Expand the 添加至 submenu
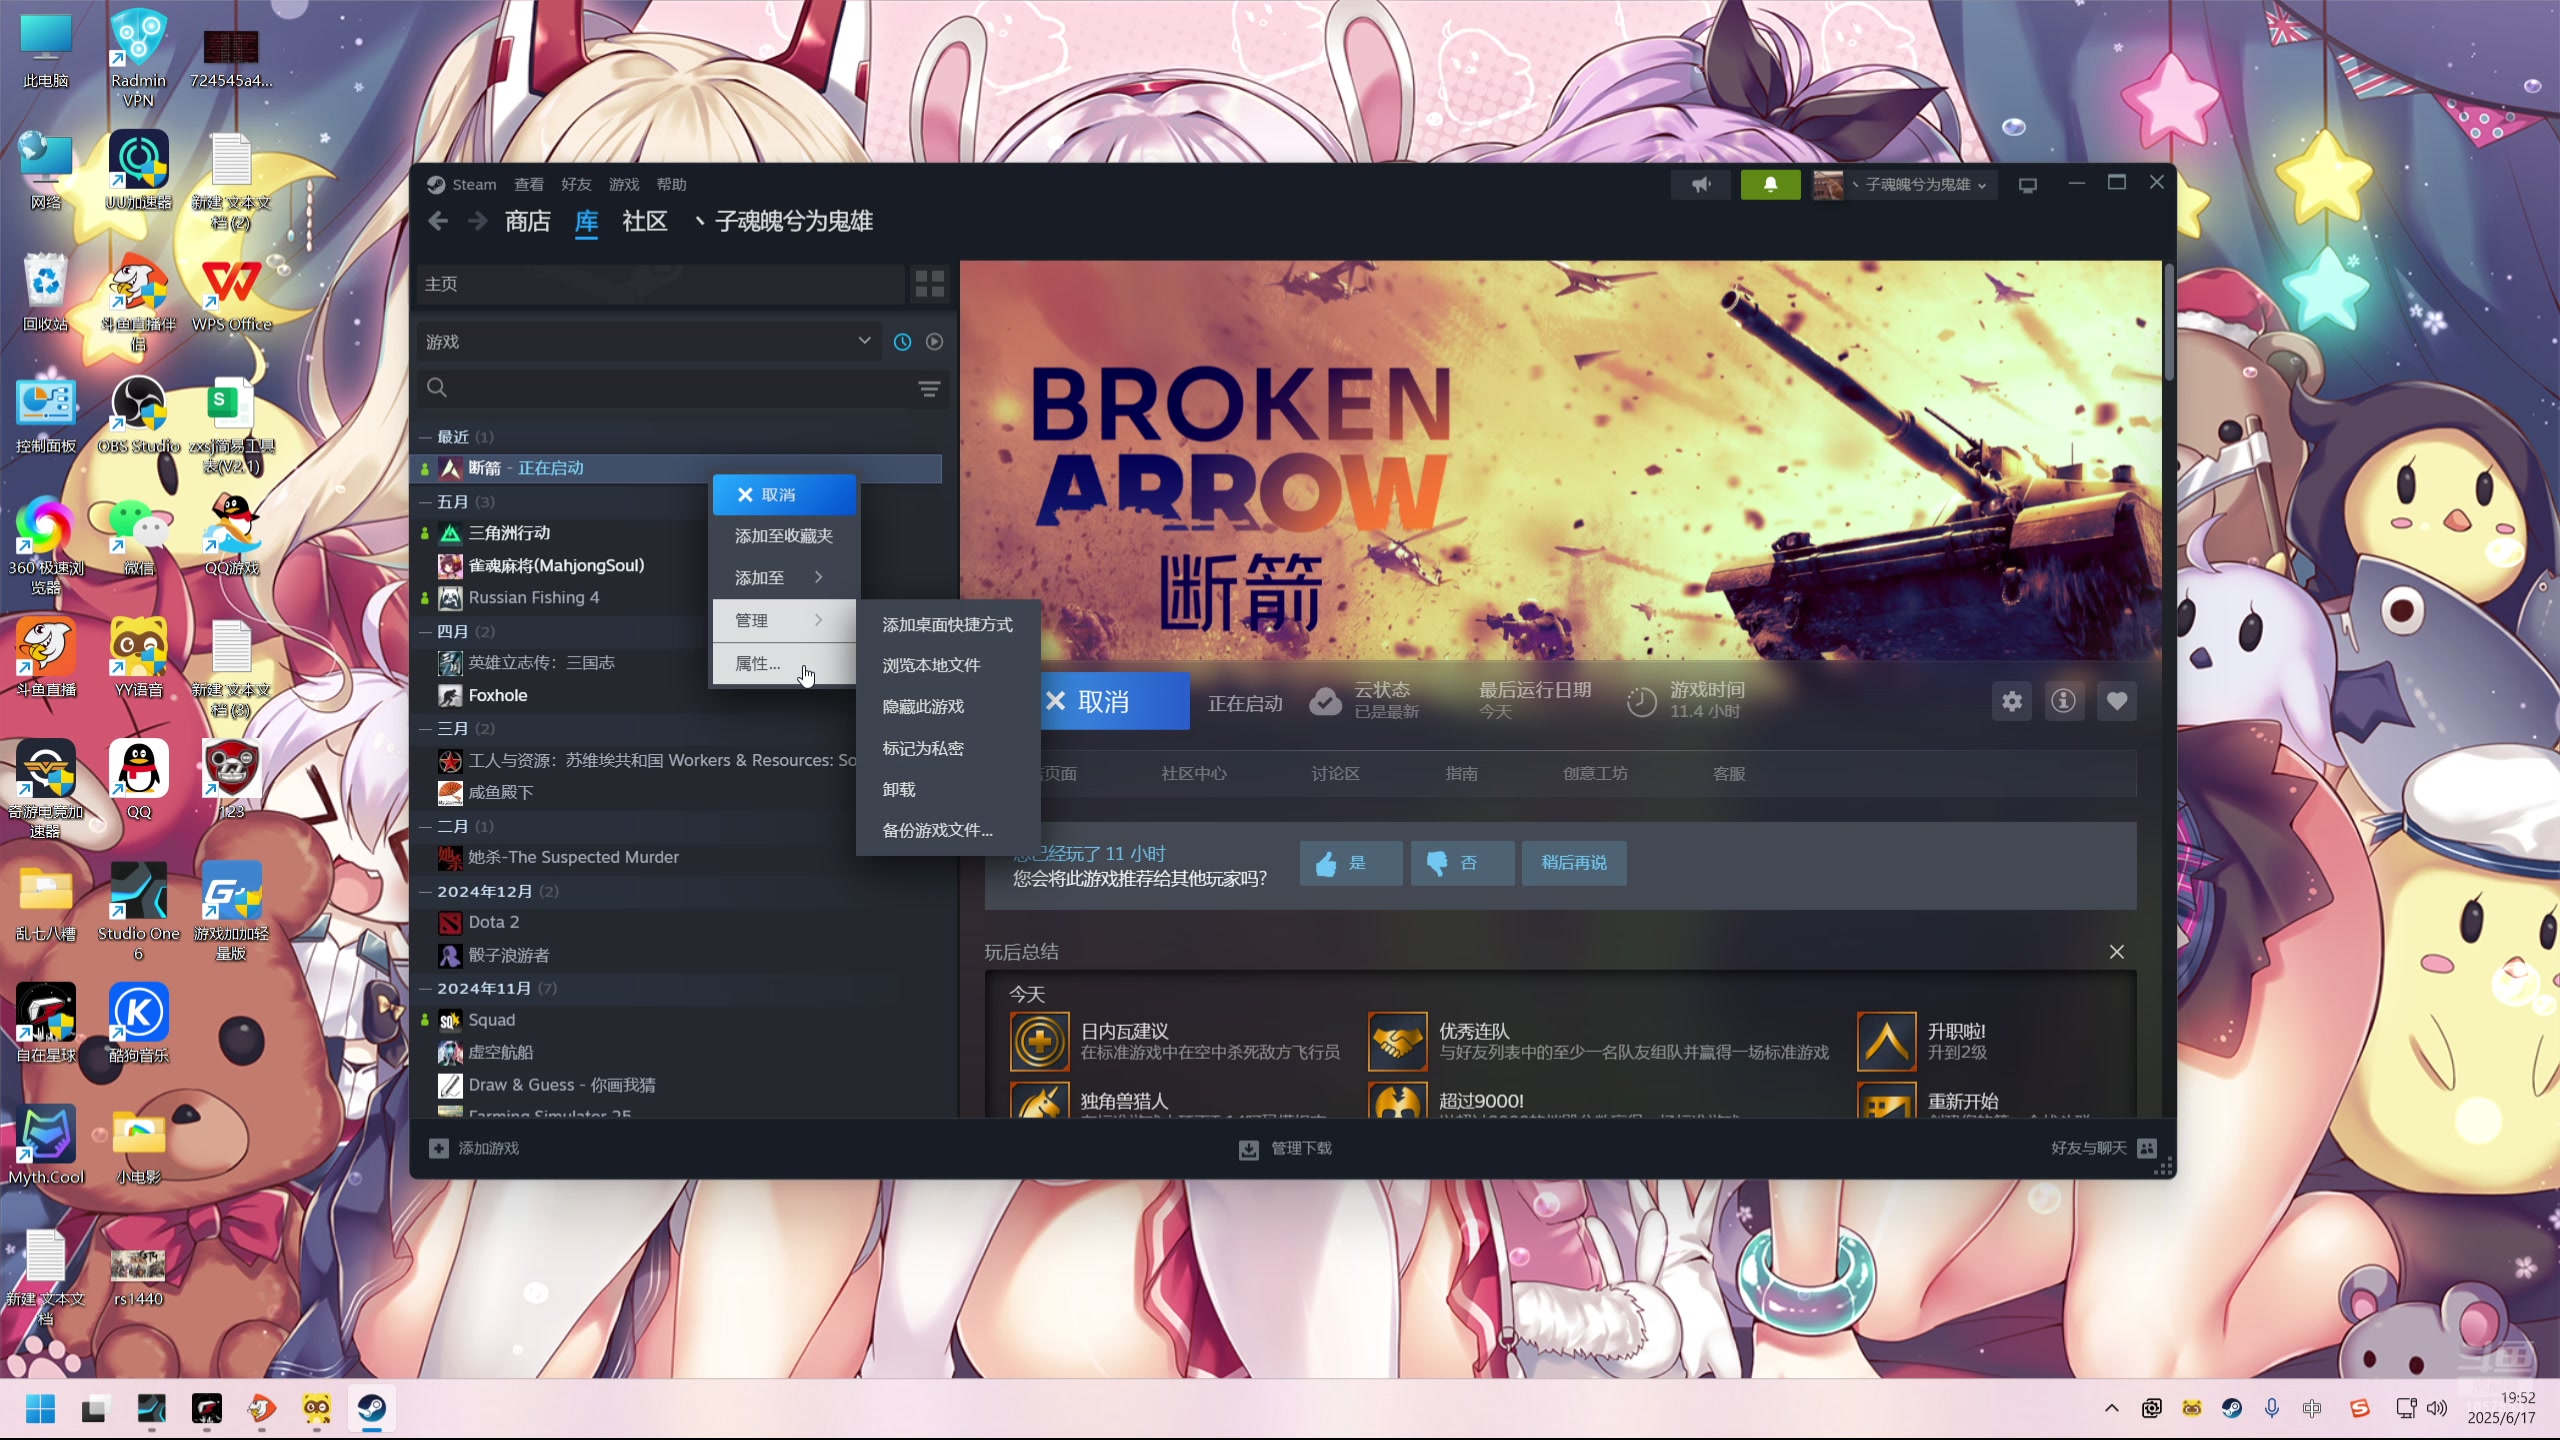The image size is (2560, 1440). (784, 578)
